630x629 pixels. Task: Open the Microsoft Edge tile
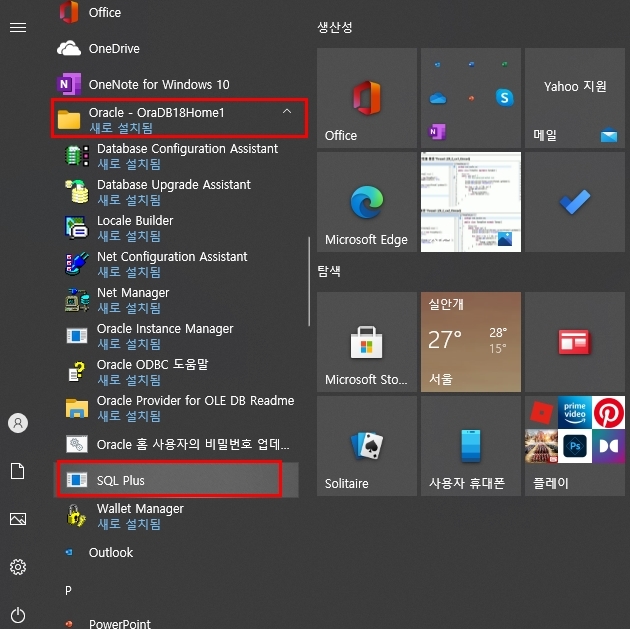pos(366,202)
